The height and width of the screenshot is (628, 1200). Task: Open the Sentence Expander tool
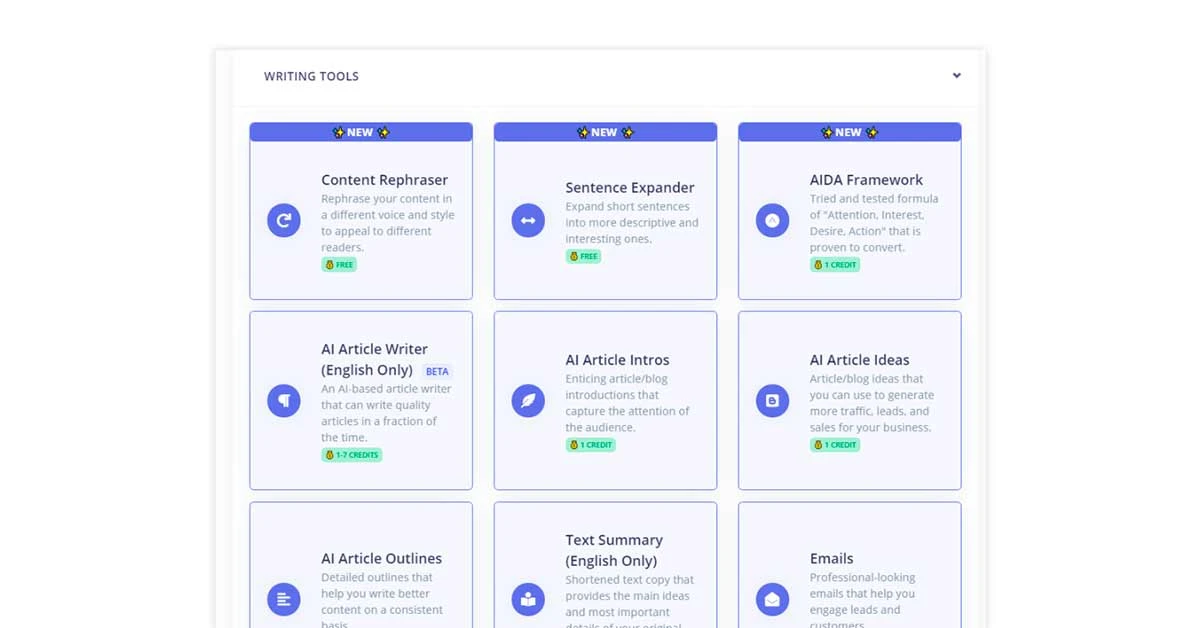[x=629, y=188]
